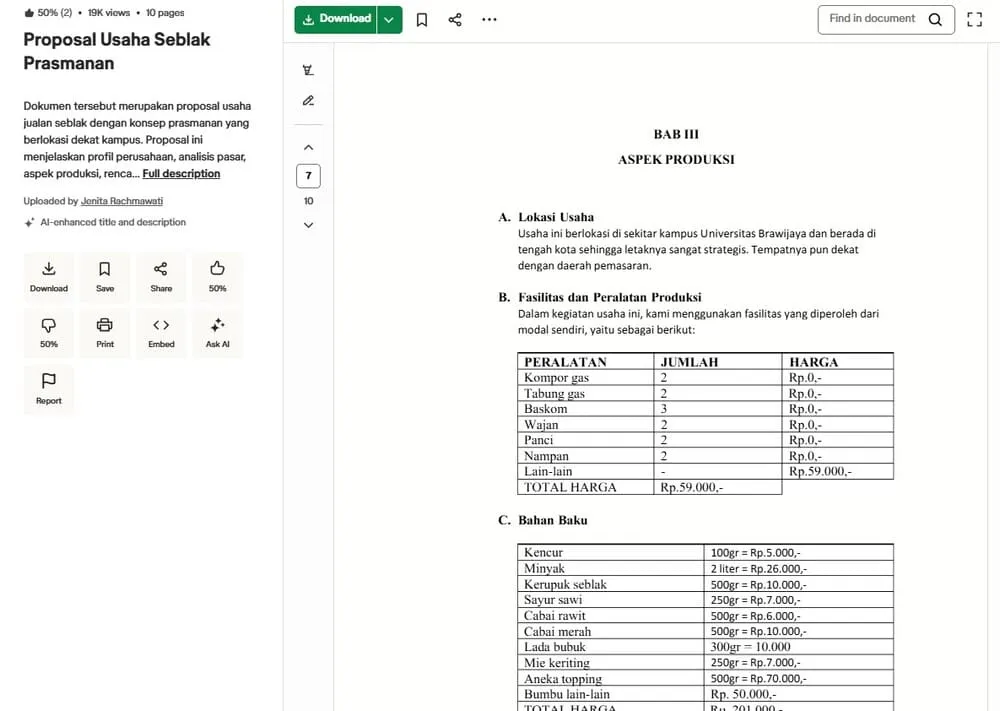Upvote the document with the 50% thumbs-up
Screen dimensions: 1000x711
[x=217, y=269]
